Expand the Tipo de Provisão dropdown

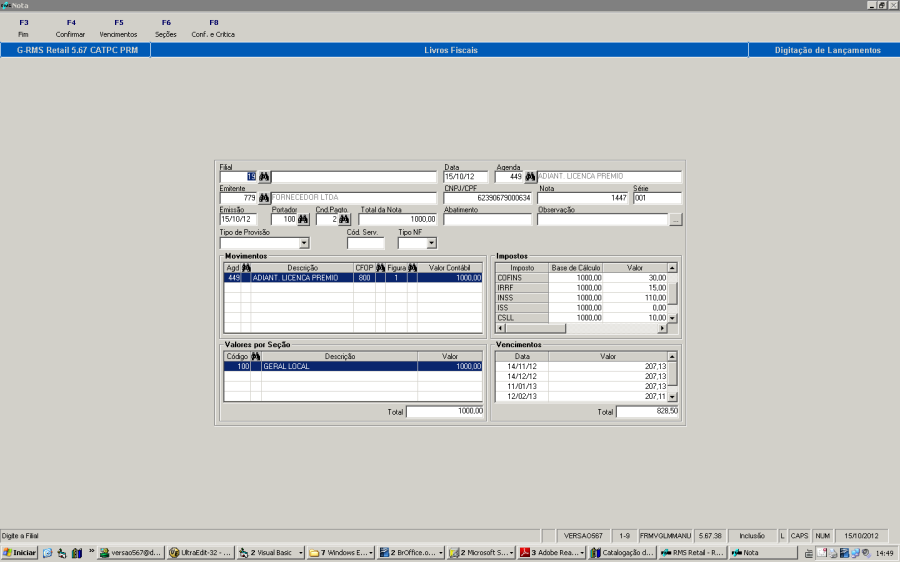[x=304, y=243]
